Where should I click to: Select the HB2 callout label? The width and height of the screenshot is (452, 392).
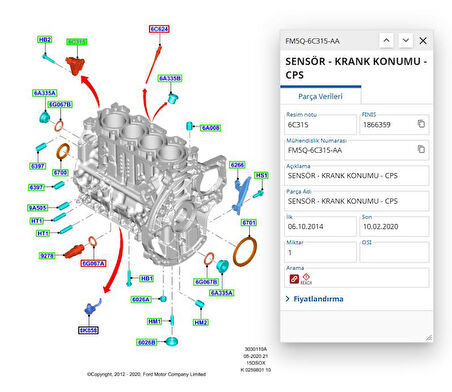click(44, 40)
